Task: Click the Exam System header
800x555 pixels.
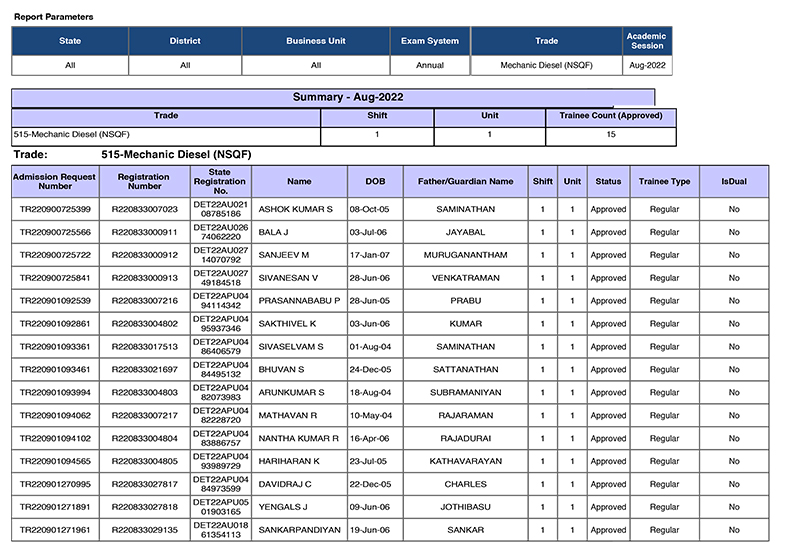Action: click(x=430, y=41)
